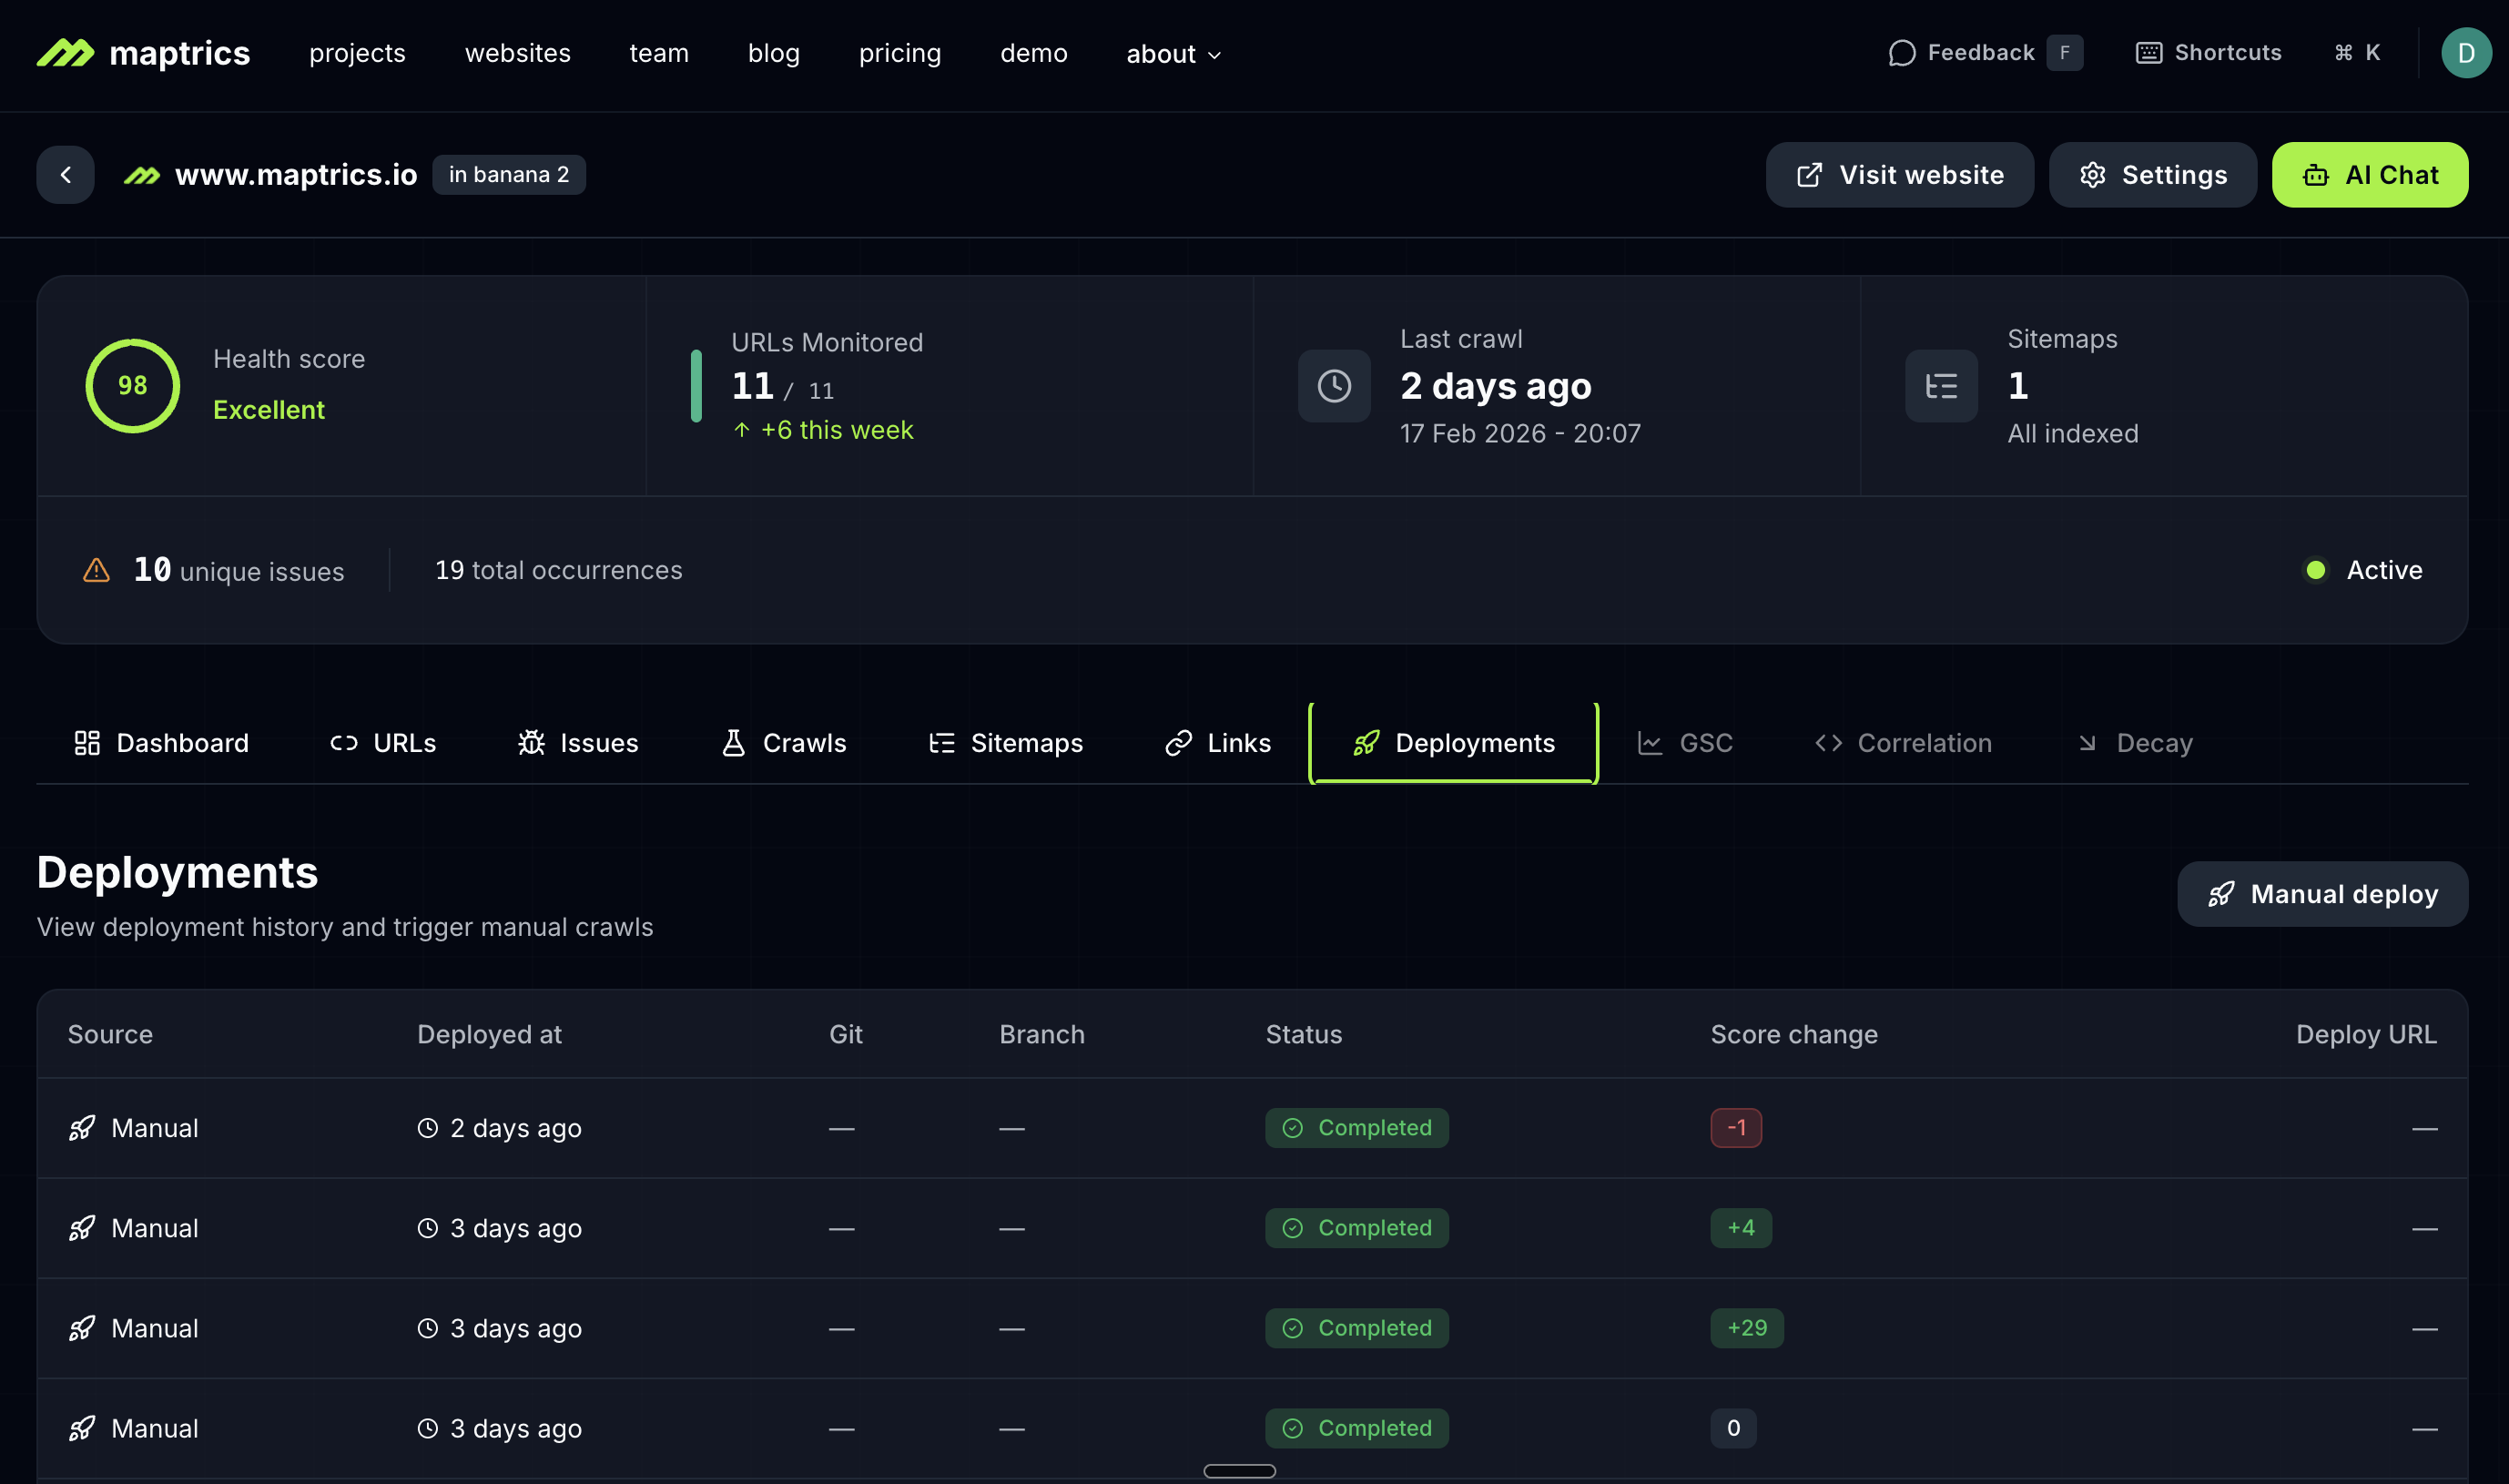Click the clock icon beside Last crawl
This screenshot has width=2509, height=1484.
tap(1334, 386)
